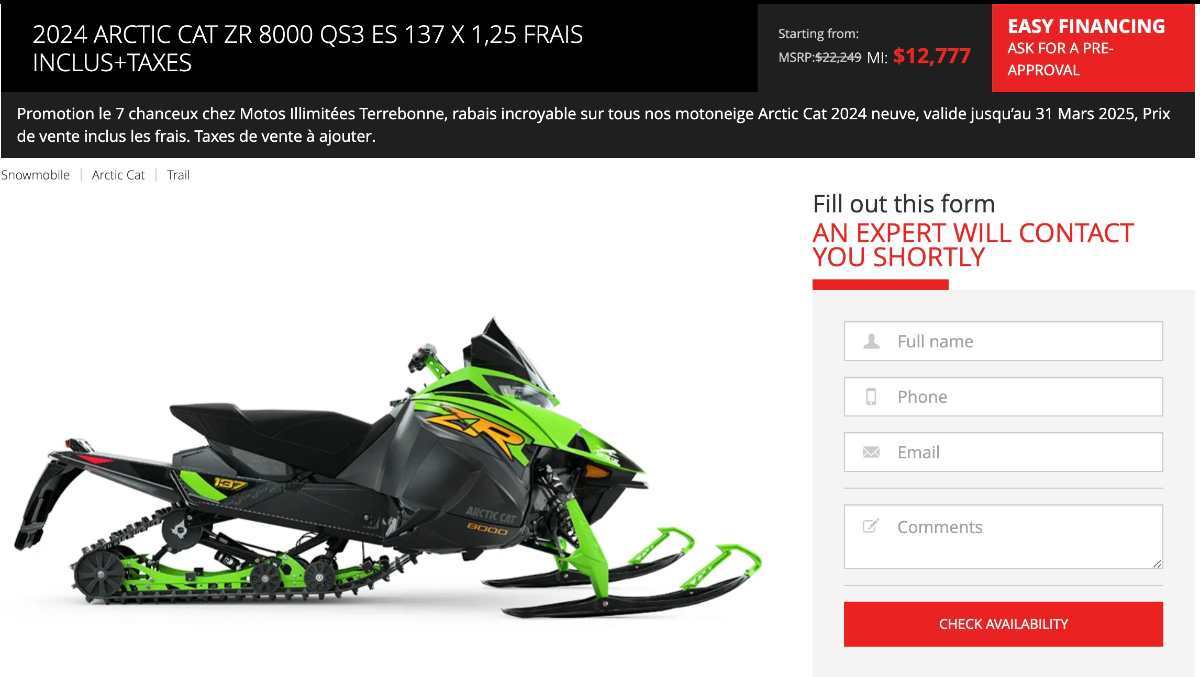Click the crossed-out $22,249 MSRP price
This screenshot has height=677, width=1200.
tap(838, 57)
